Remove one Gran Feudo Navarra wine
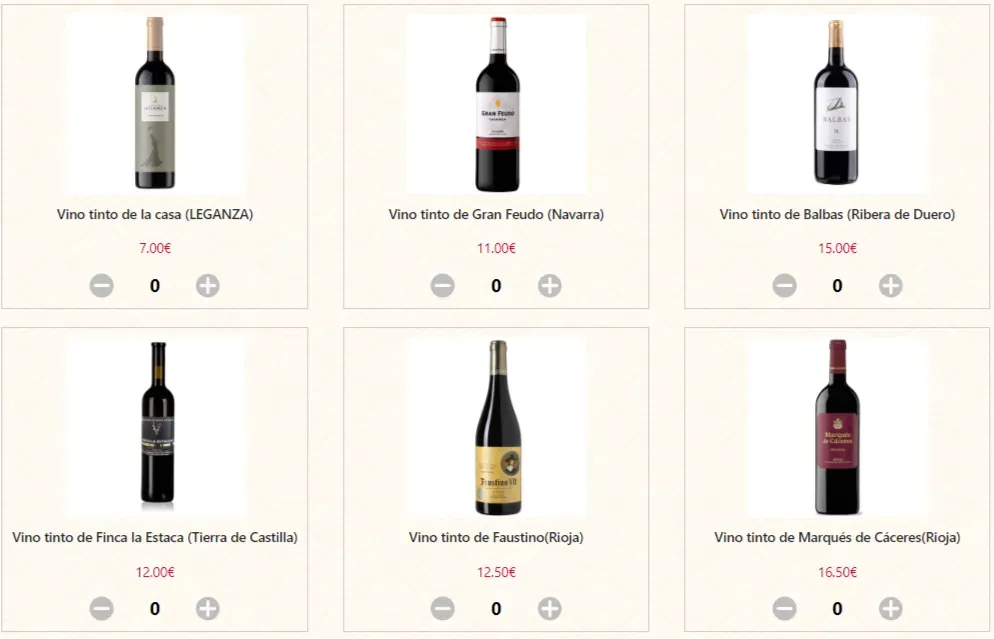 (443, 286)
